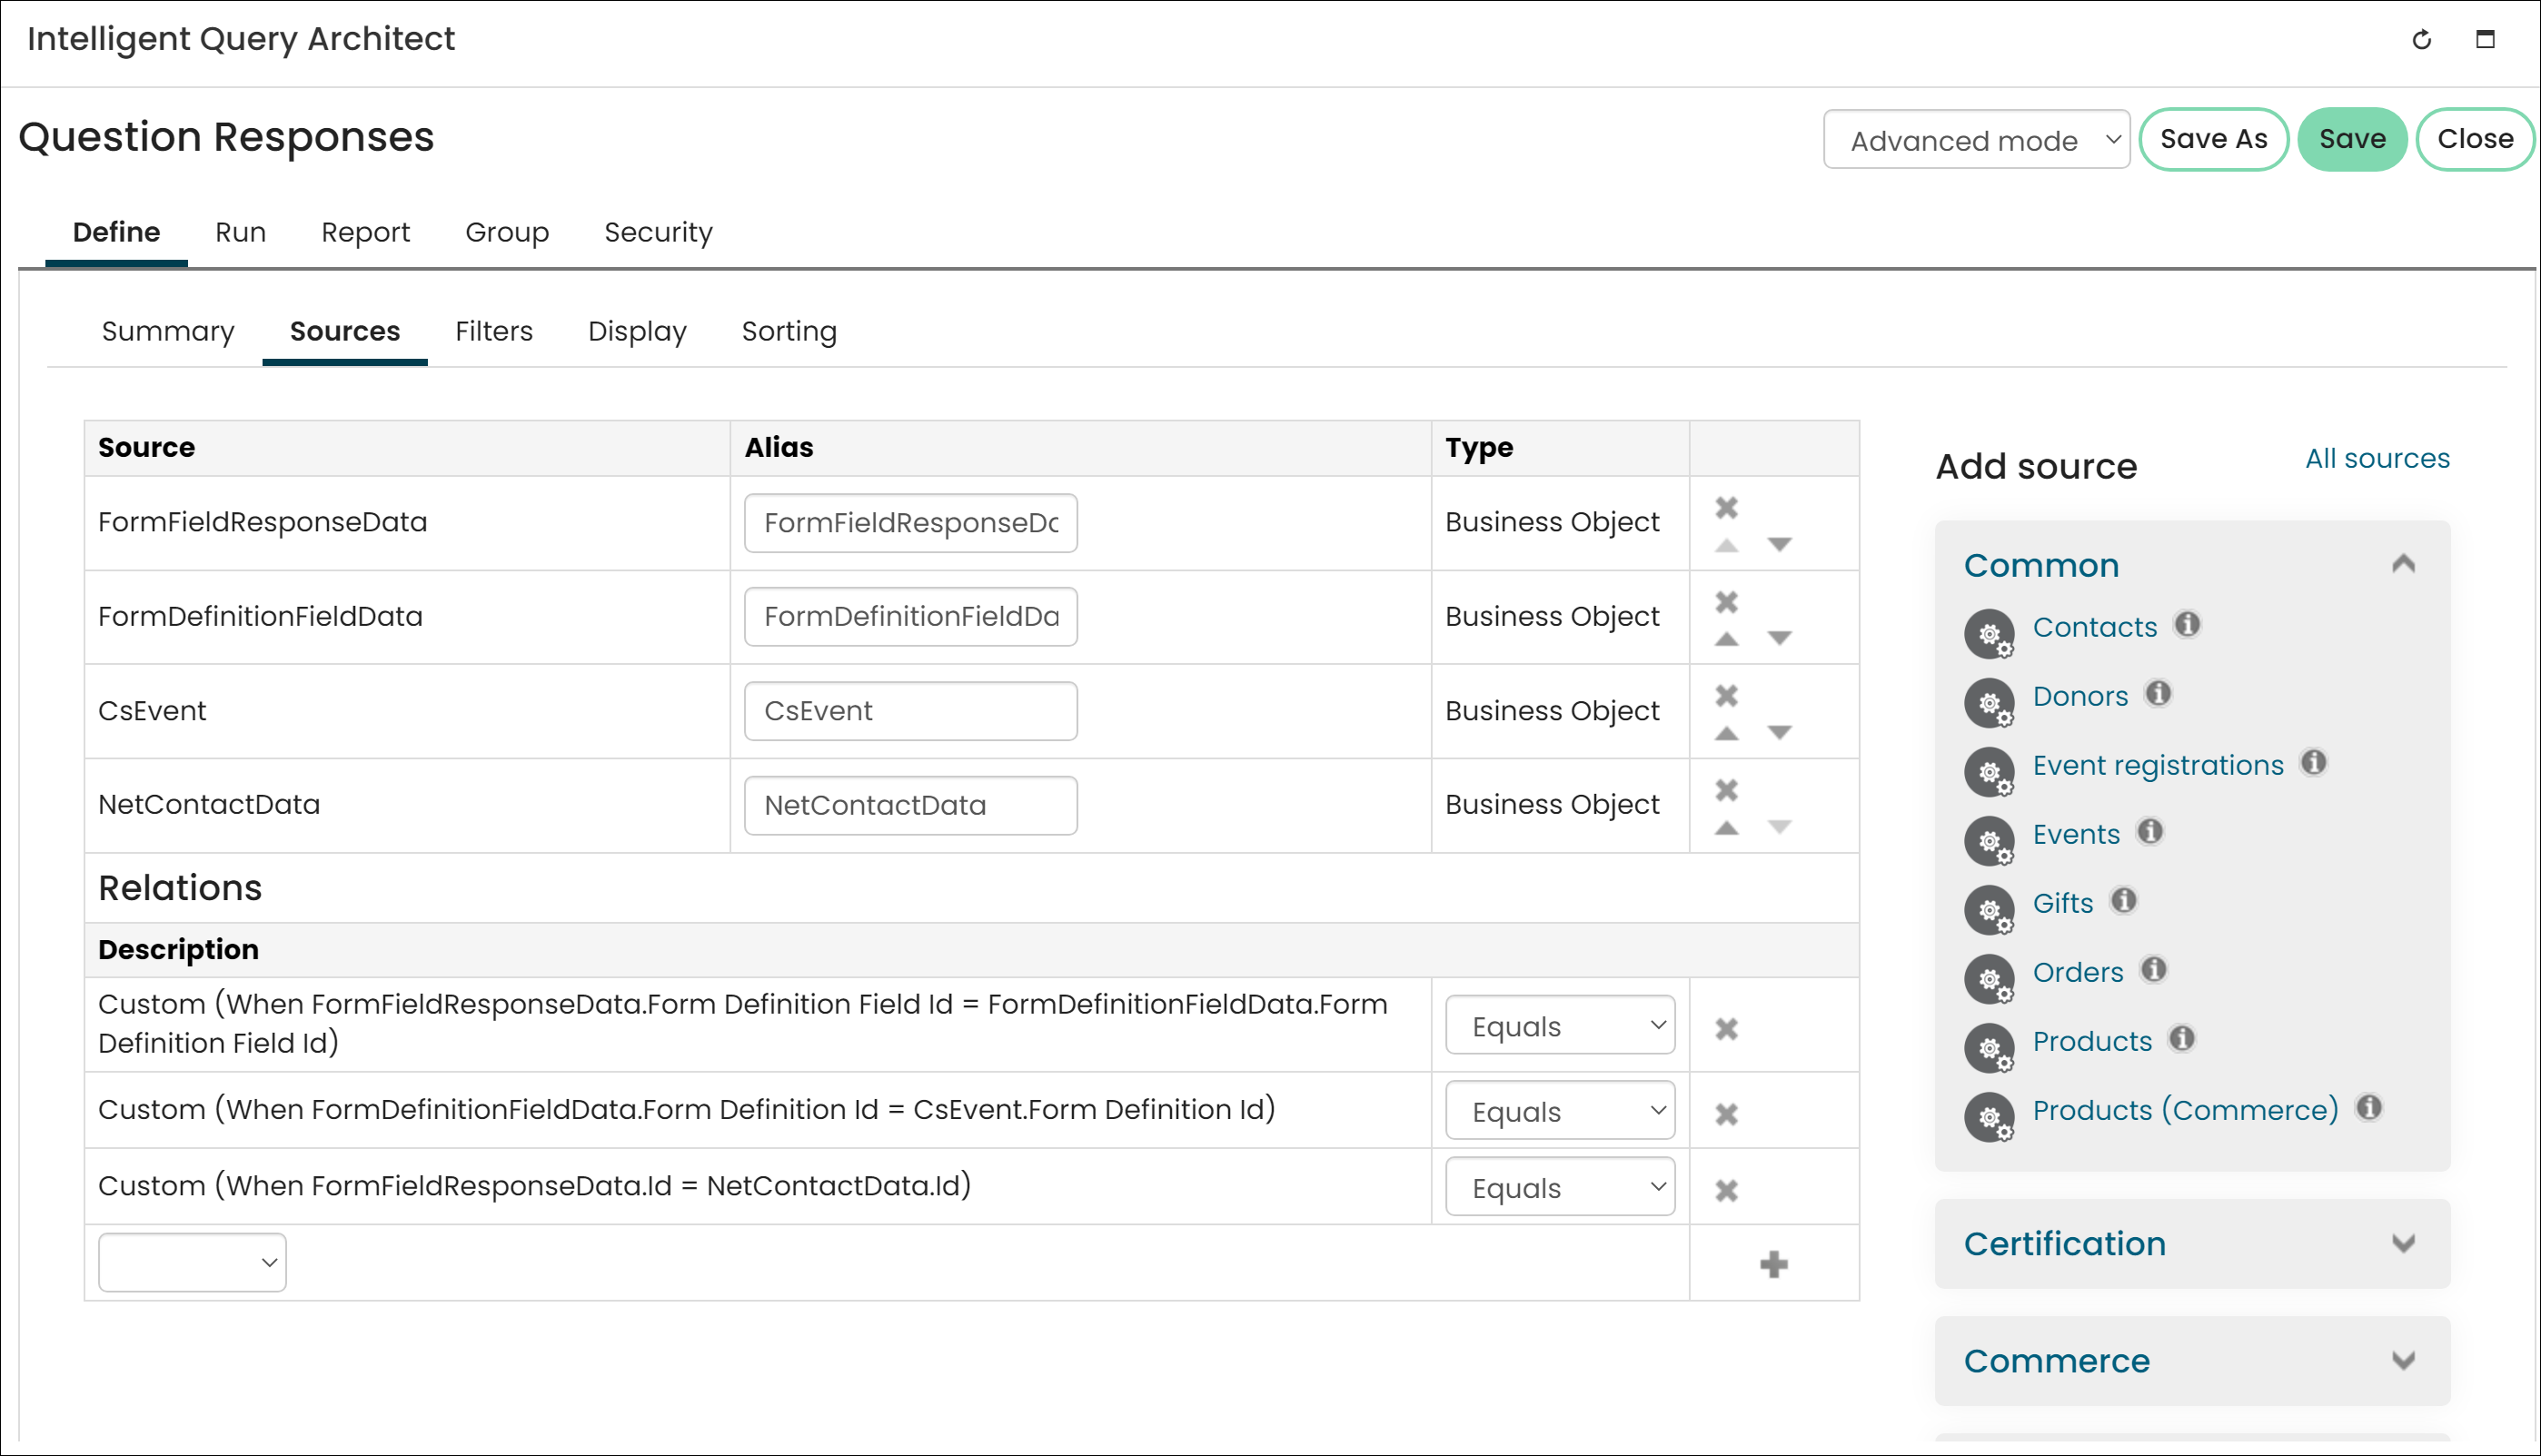Add the Contacts source link
The width and height of the screenshot is (2541, 1456).
pos(2094,627)
